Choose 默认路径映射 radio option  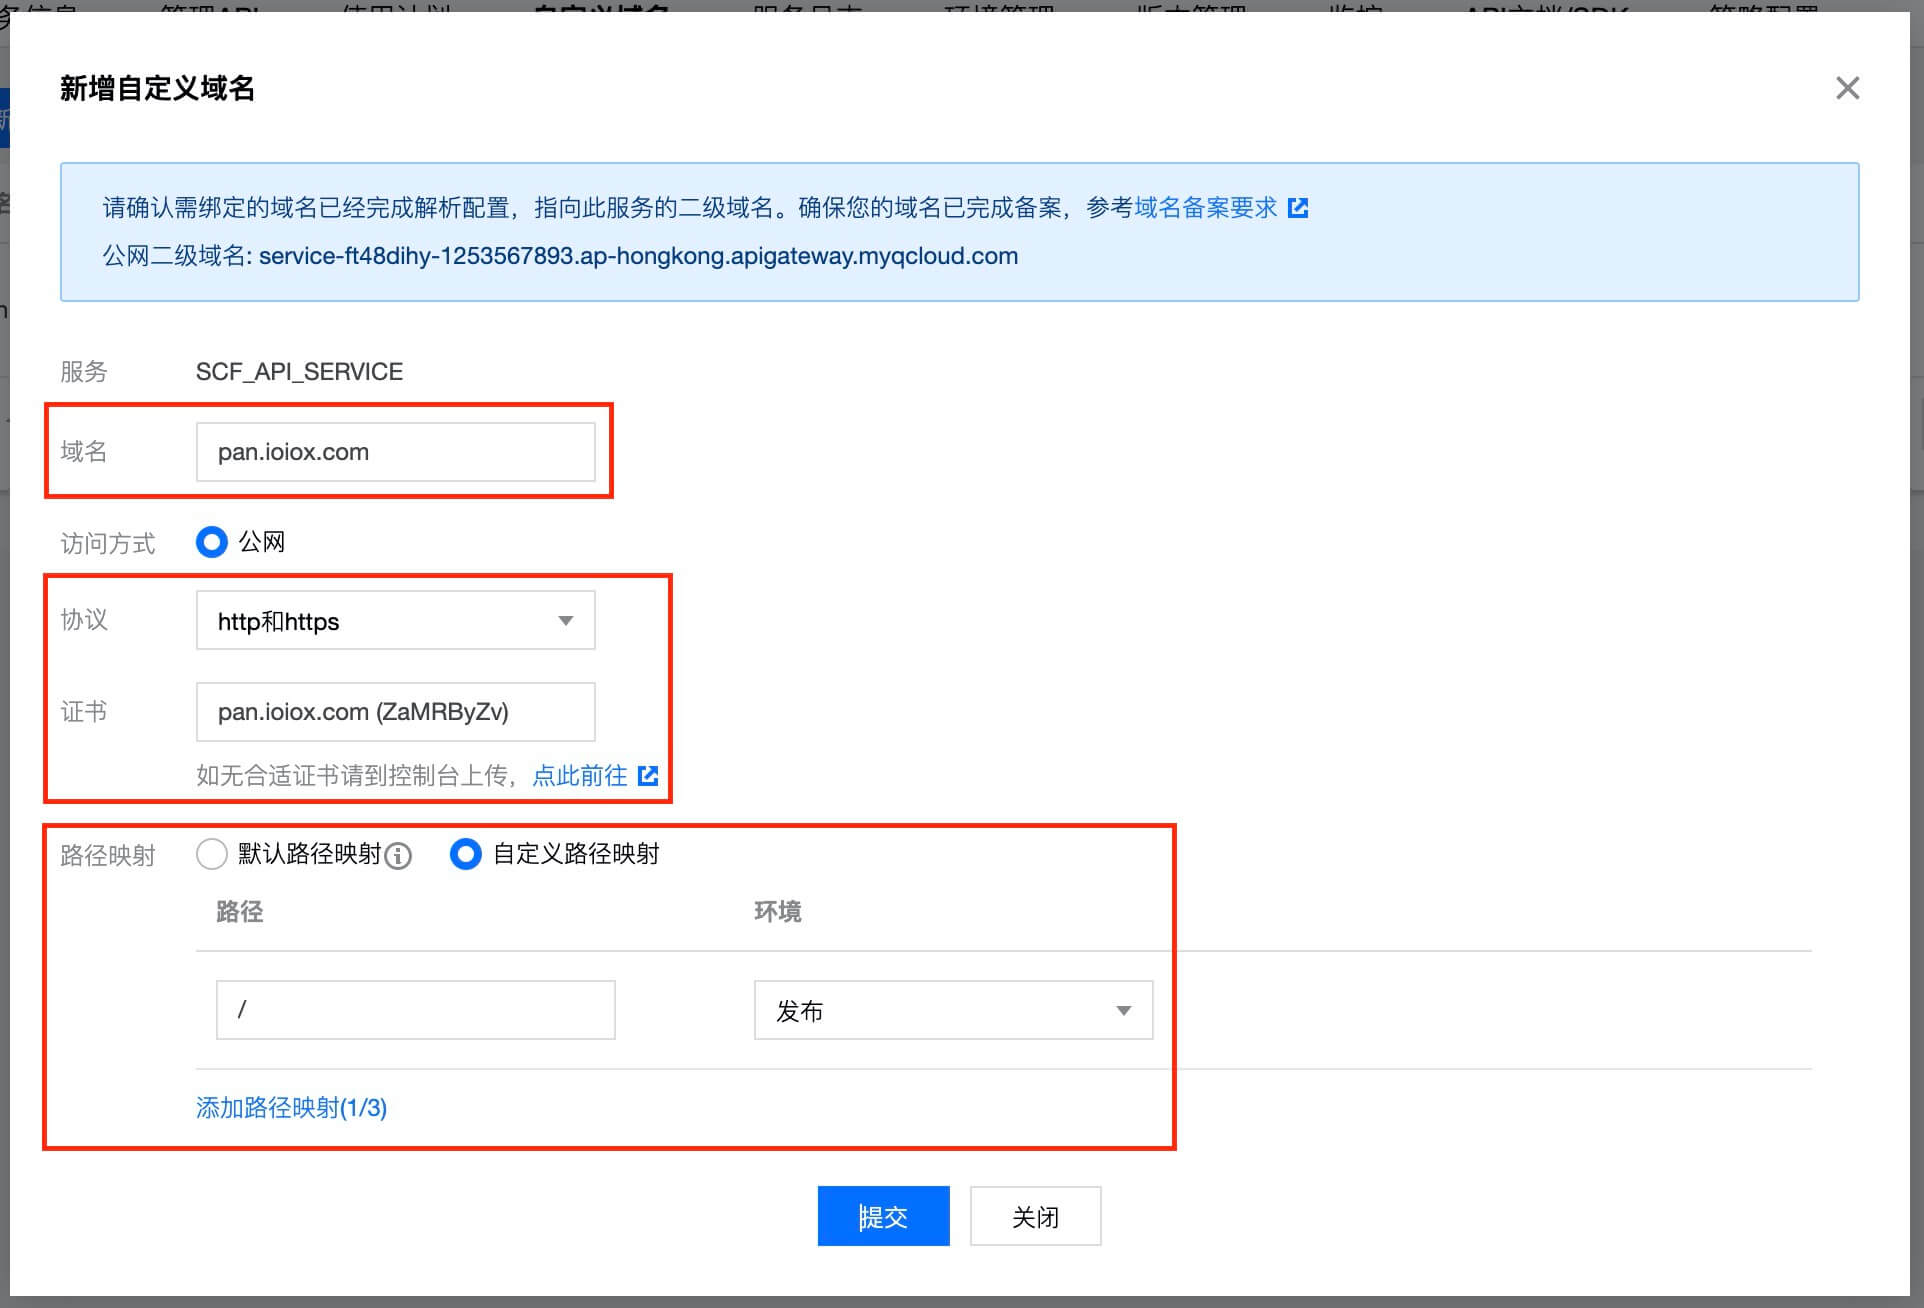coord(212,854)
